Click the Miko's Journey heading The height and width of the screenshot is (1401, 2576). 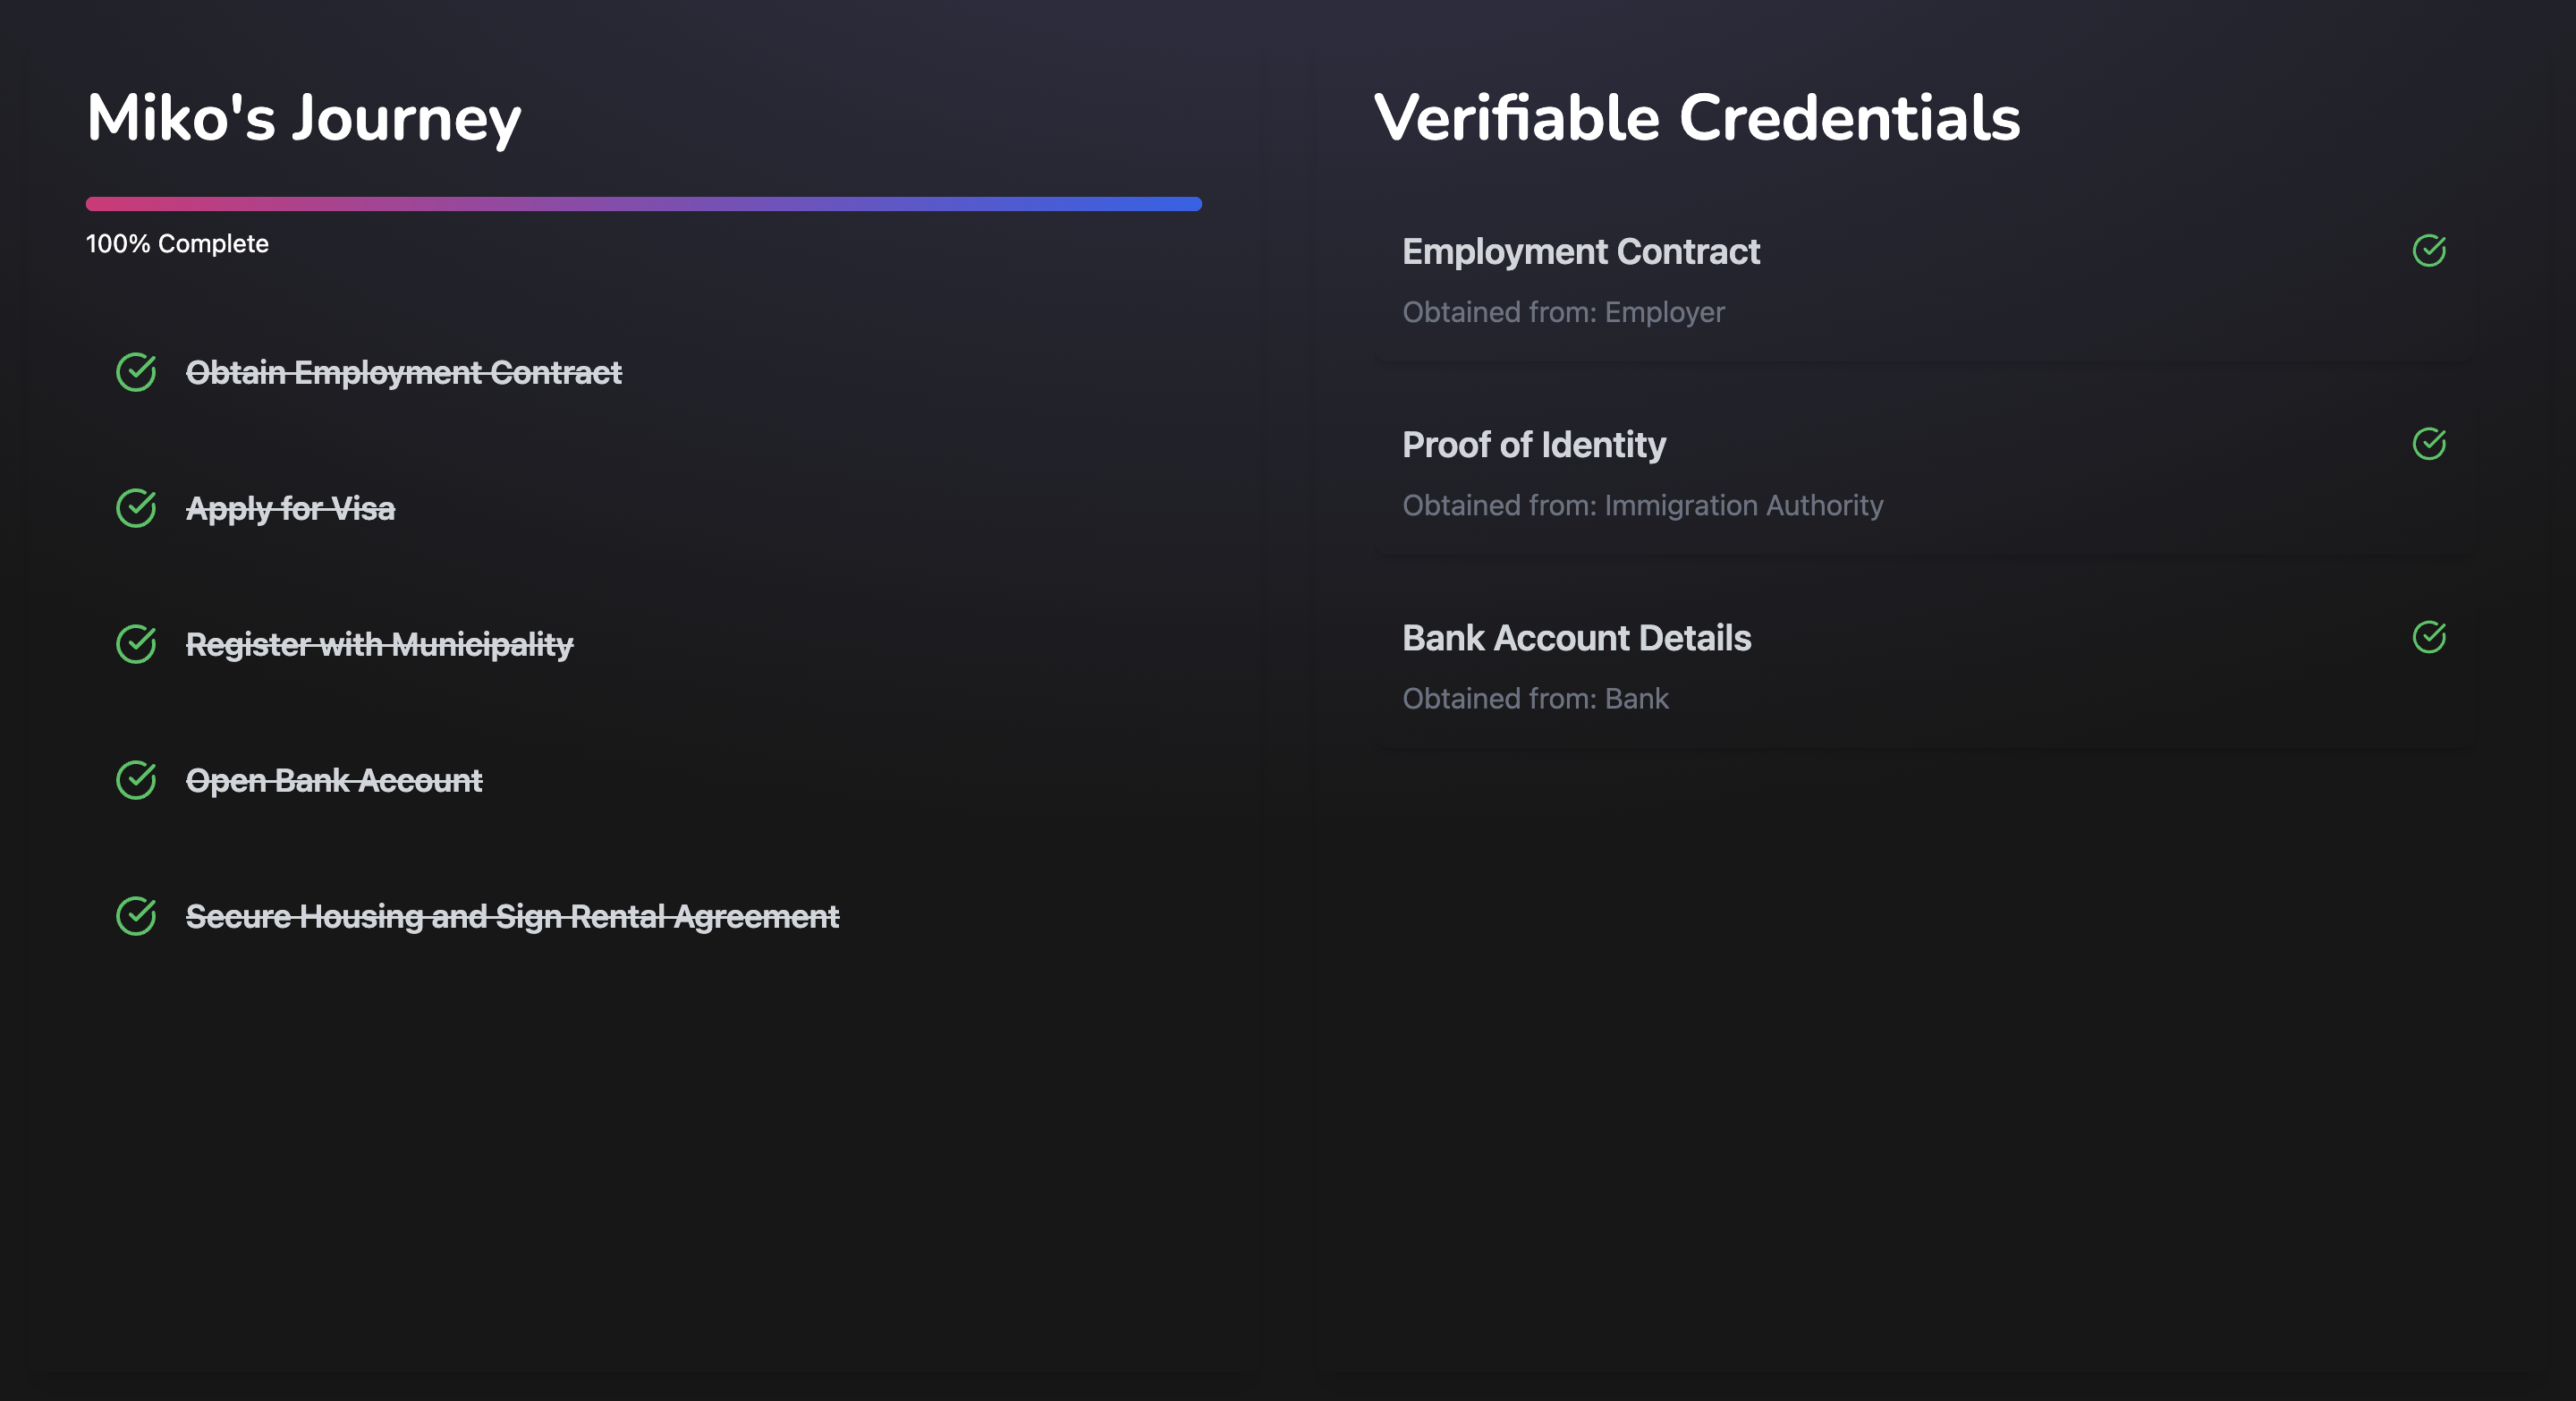click(303, 118)
